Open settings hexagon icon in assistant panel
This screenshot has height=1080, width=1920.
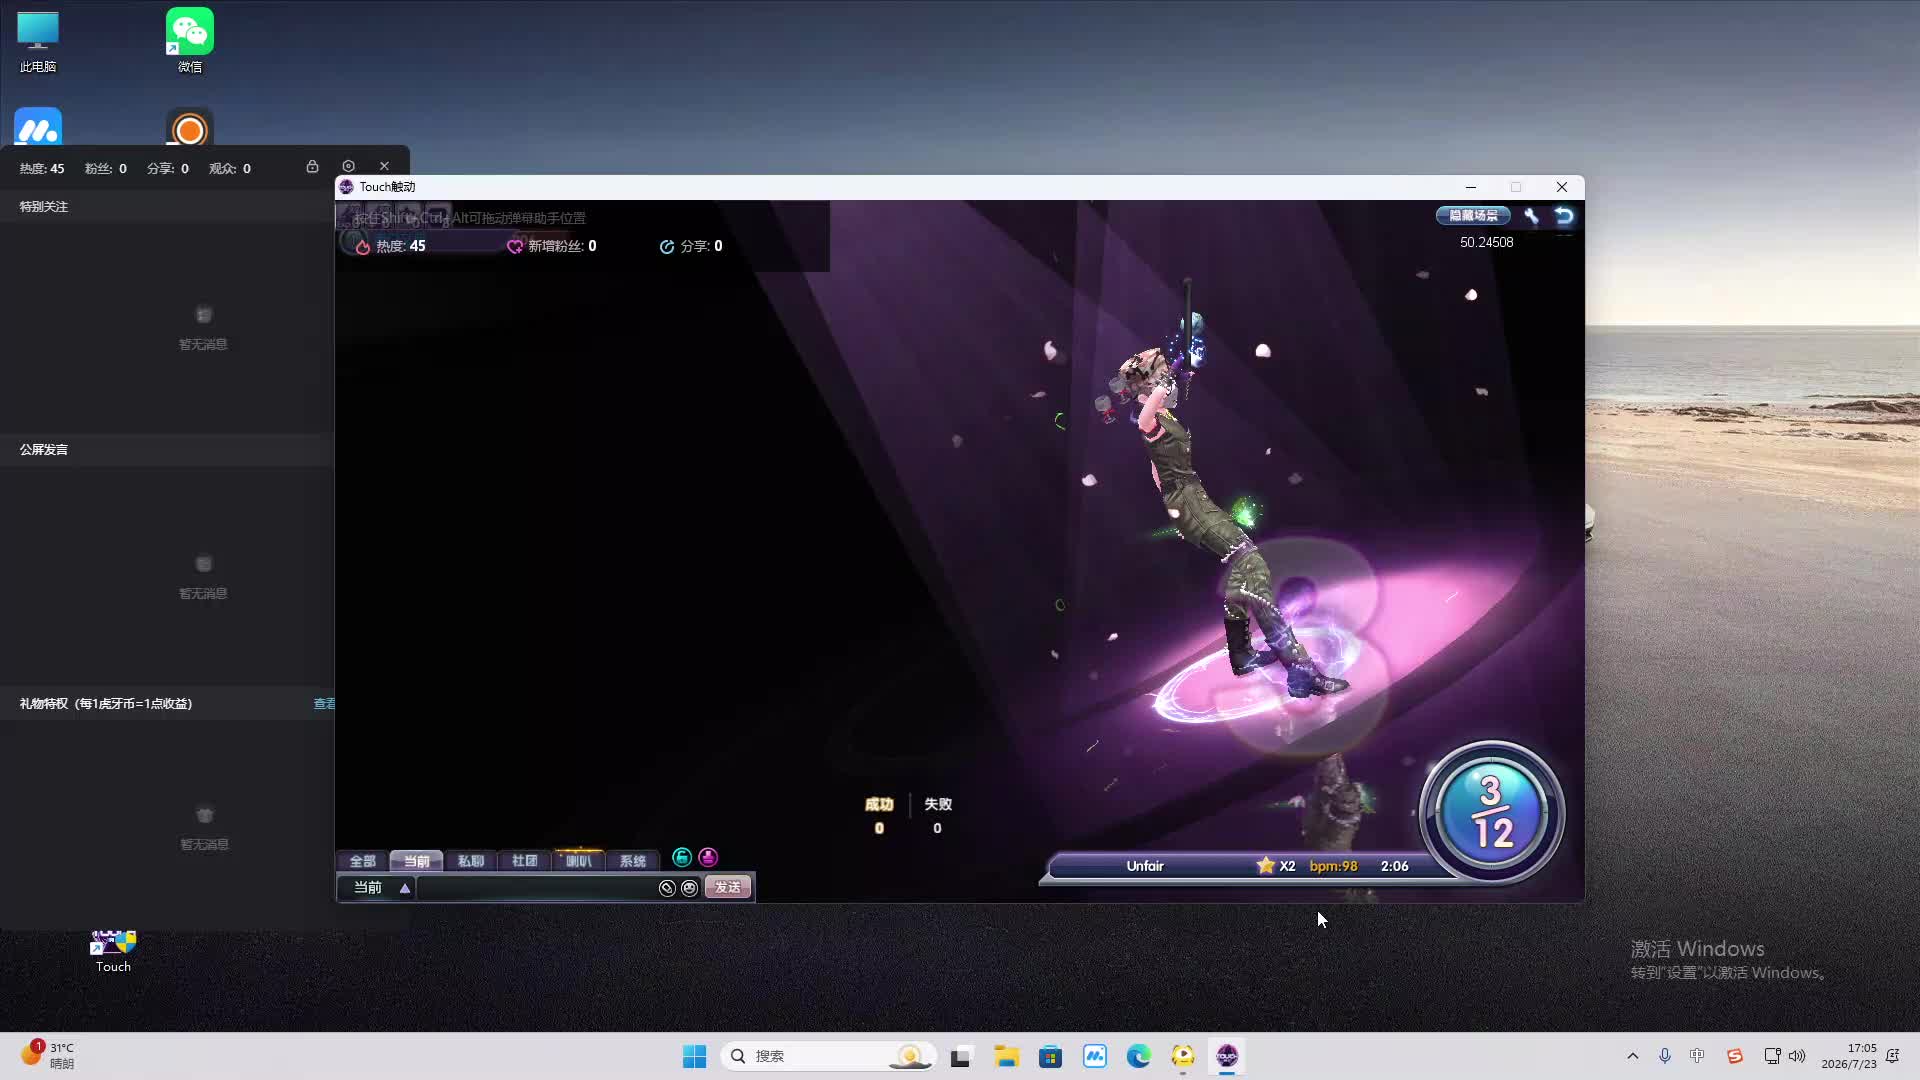tap(348, 166)
